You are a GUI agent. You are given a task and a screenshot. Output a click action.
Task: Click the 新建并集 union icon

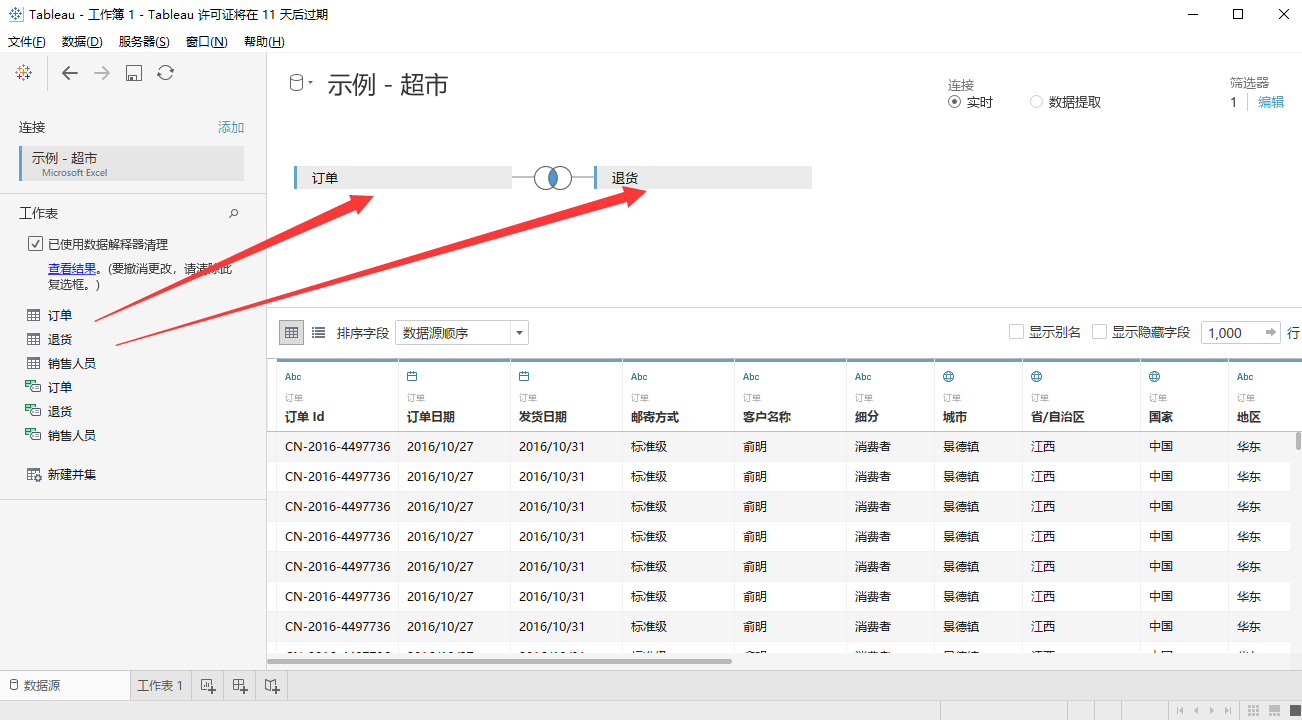pyautogui.click(x=33, y=474)
